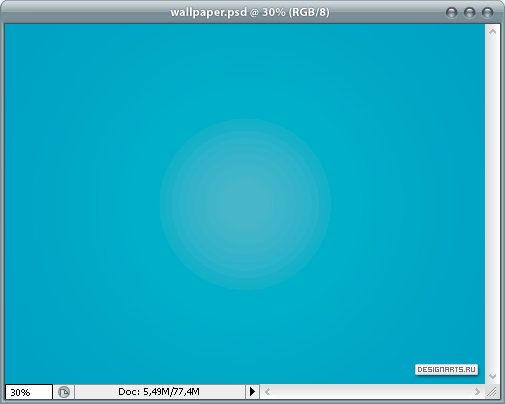Click the center of the radial gradient canvas
Image resolution: width=505 pixels, height=404 pixels.
click(x=245, y=204)
